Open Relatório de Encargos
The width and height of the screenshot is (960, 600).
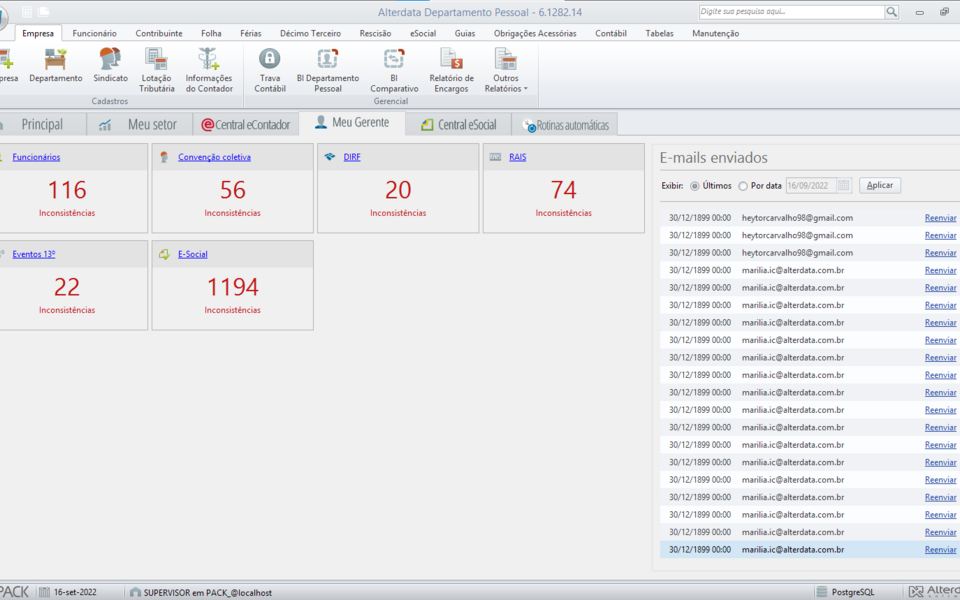(451, 70)
